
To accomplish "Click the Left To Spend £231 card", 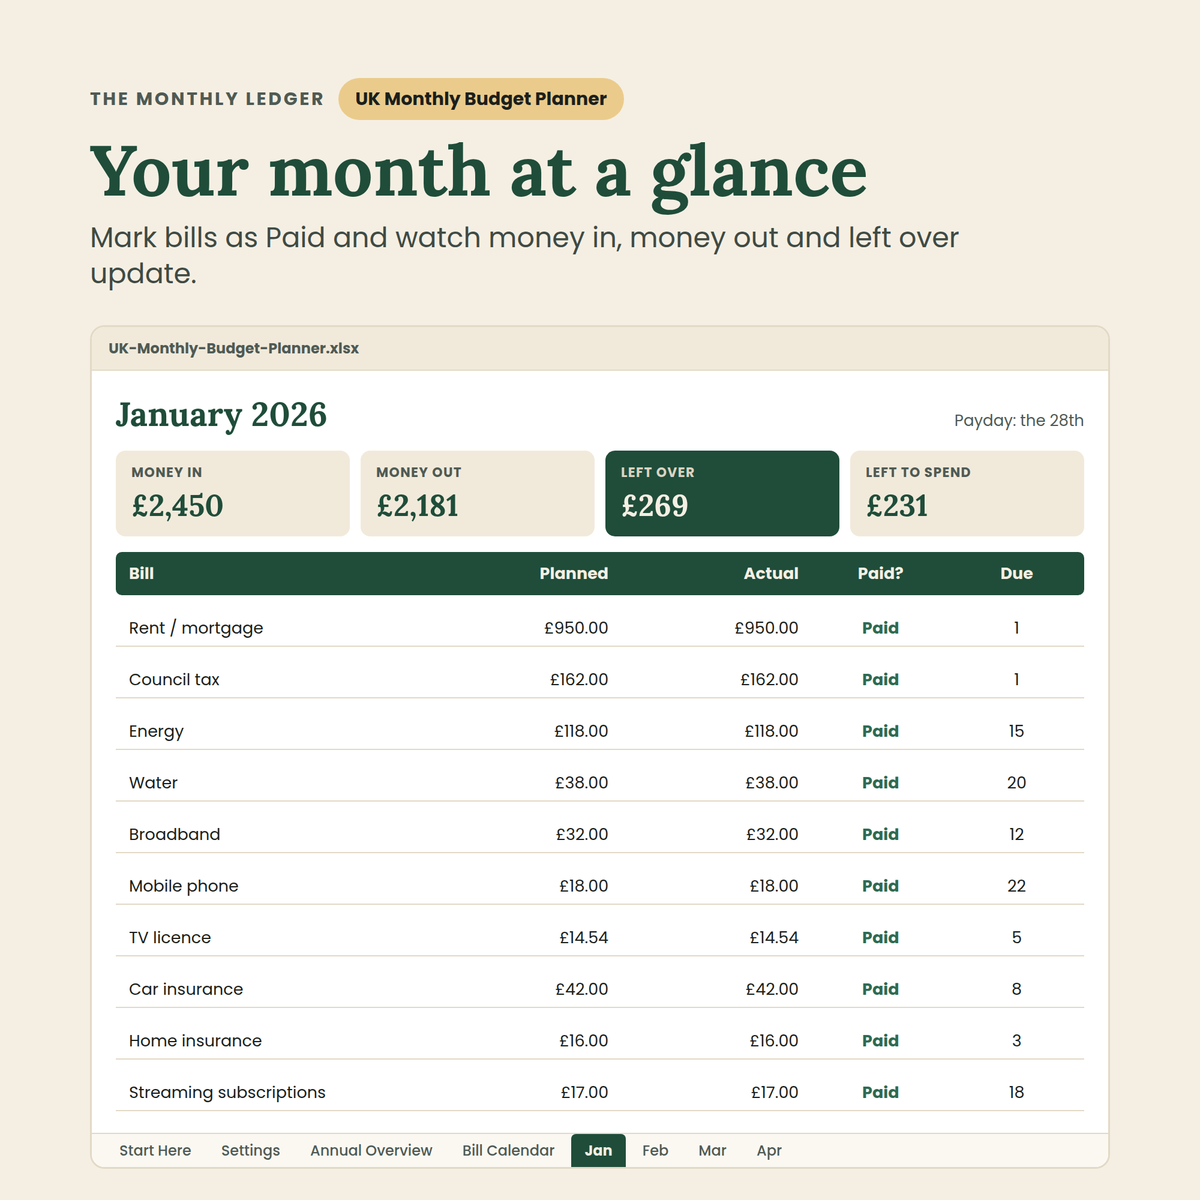I will pyautogui.click(x=967, y=493).
